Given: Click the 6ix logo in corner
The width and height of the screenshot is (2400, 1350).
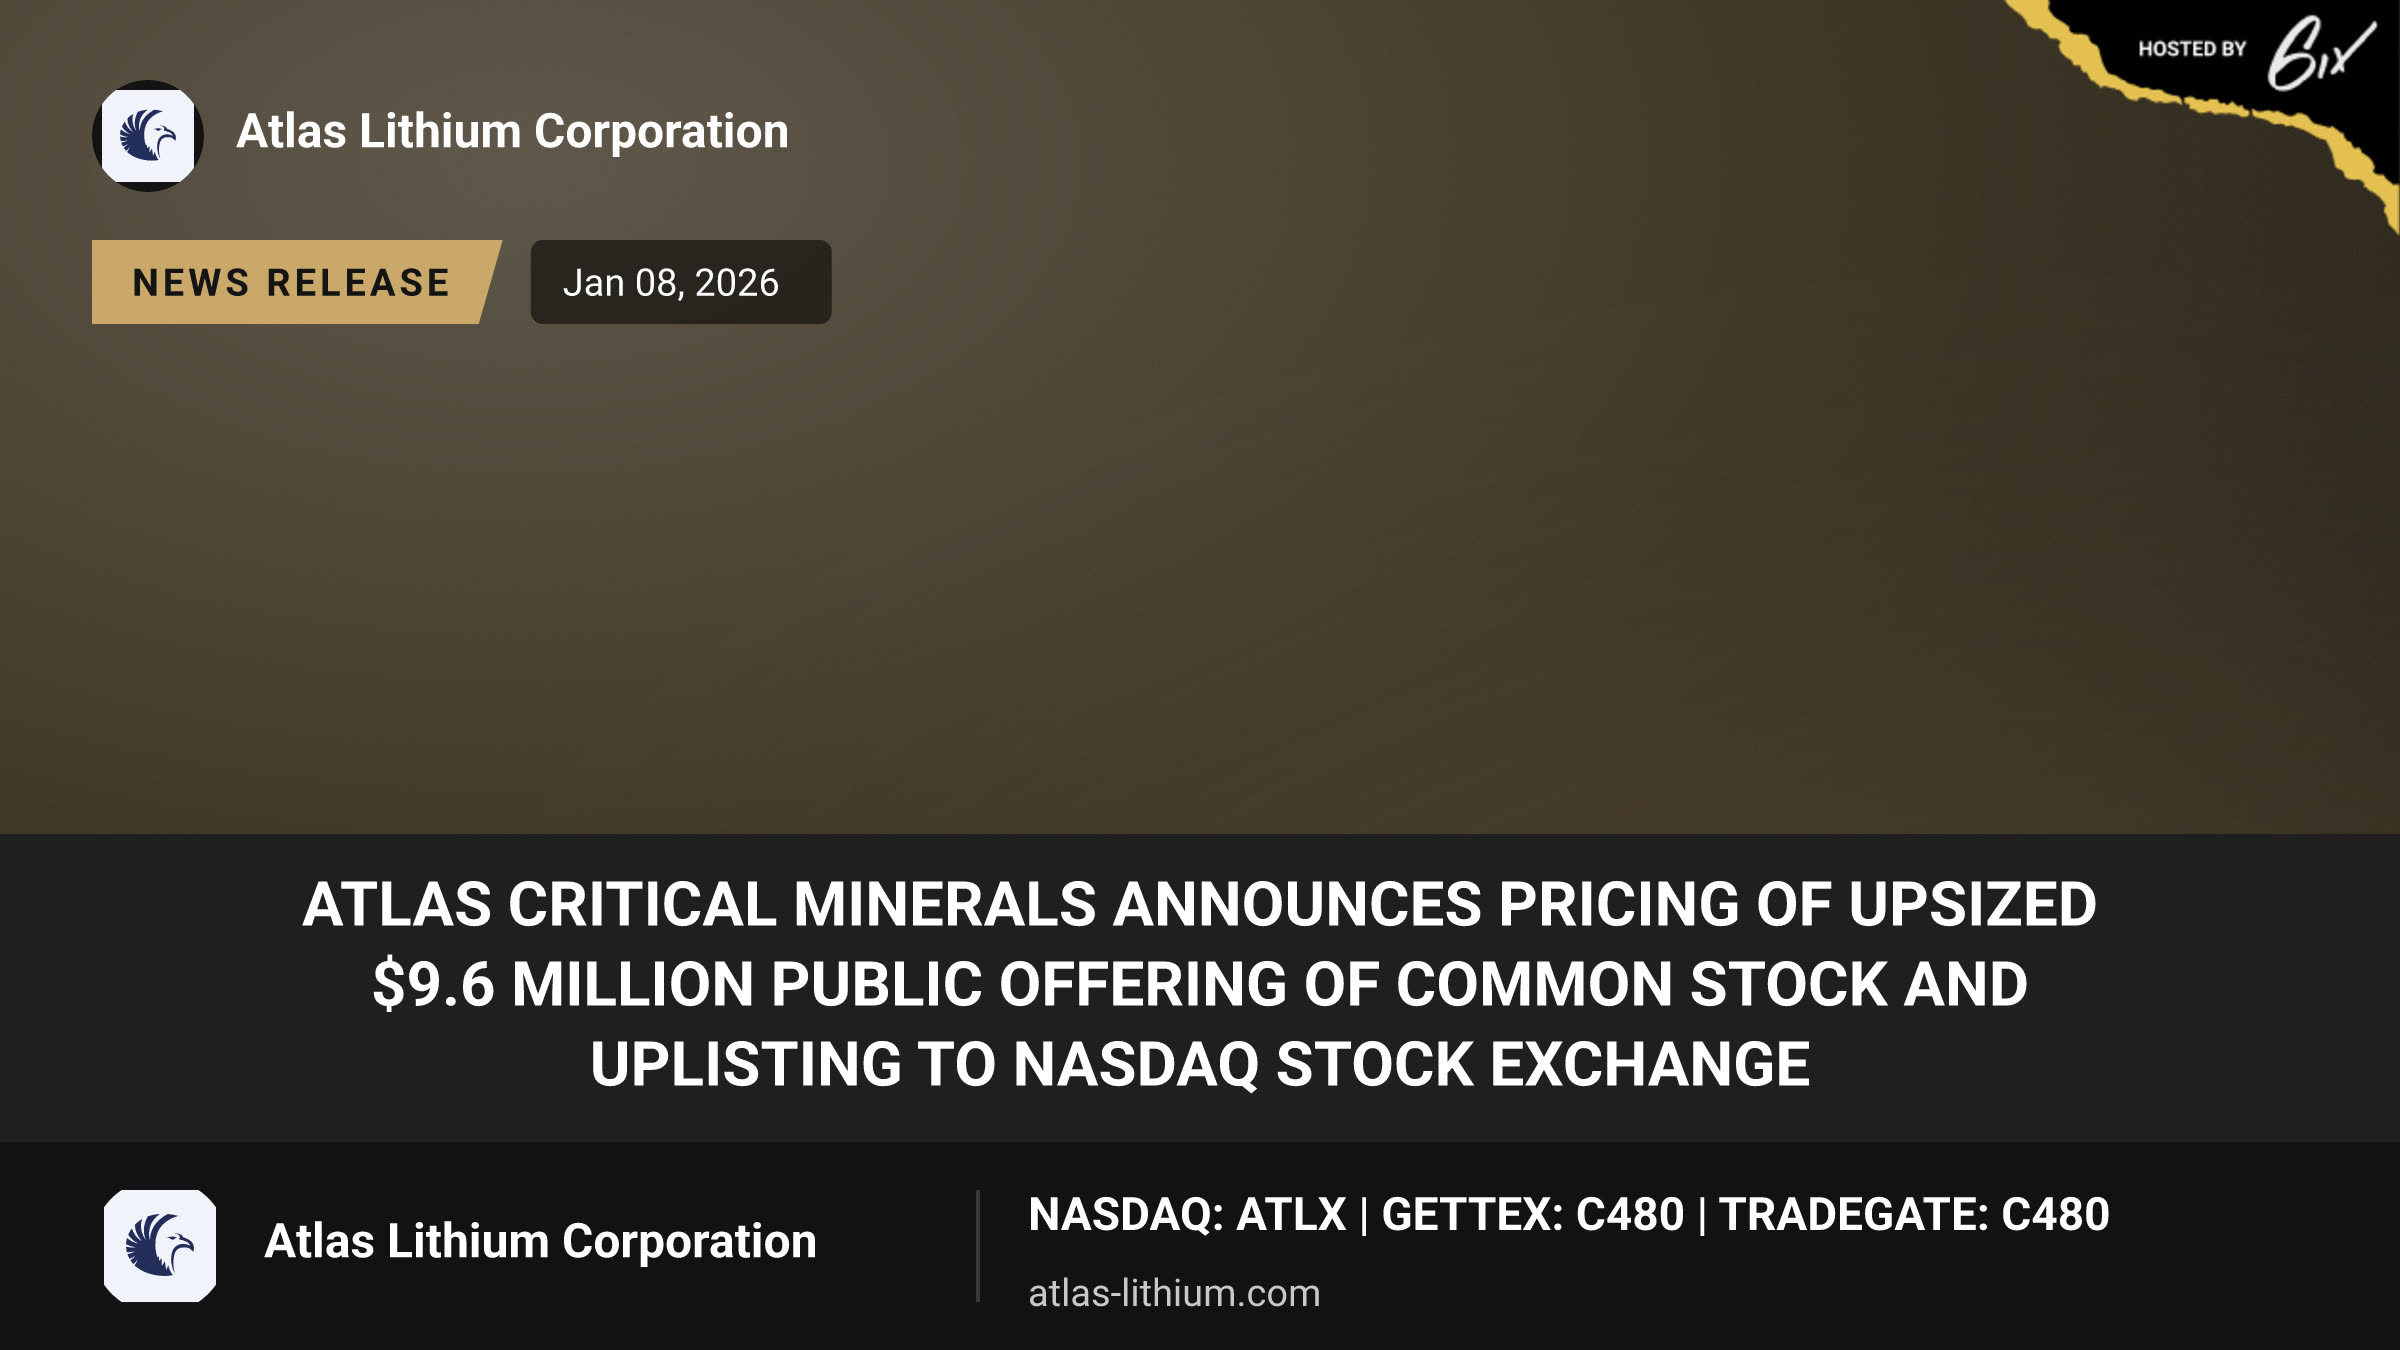Looking at the screenshot, I should click(2320, 52).
